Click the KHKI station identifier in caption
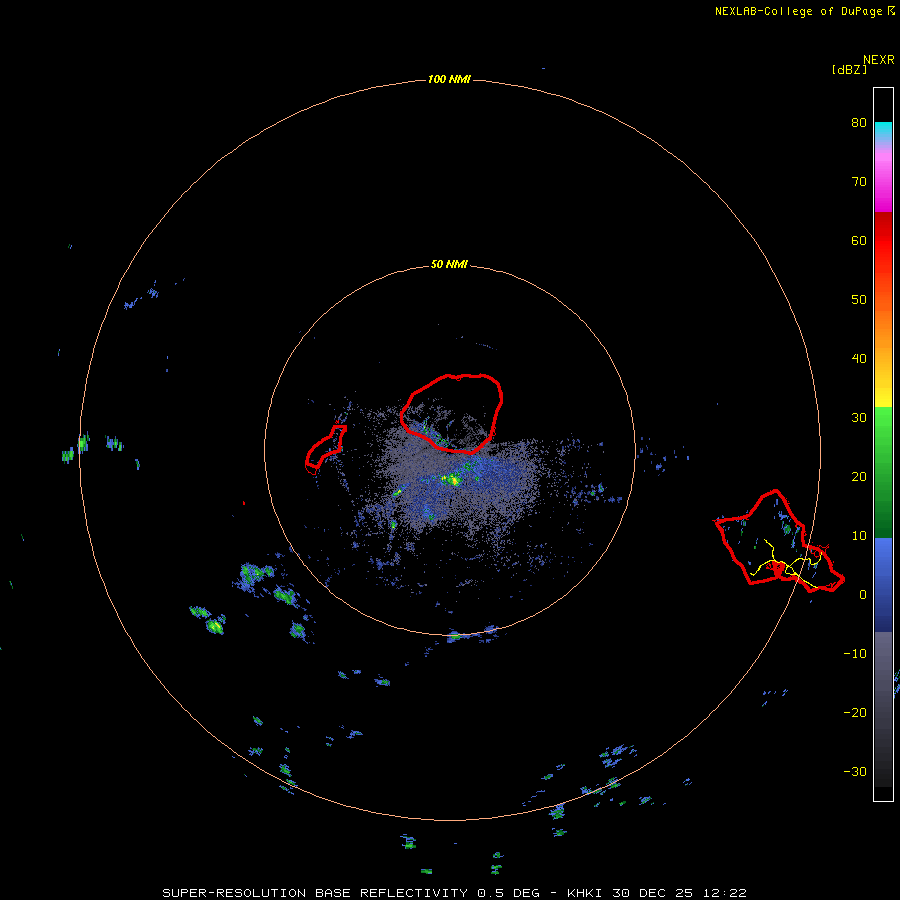The width and height of the screenshot is (900, 900). [587, 893]
